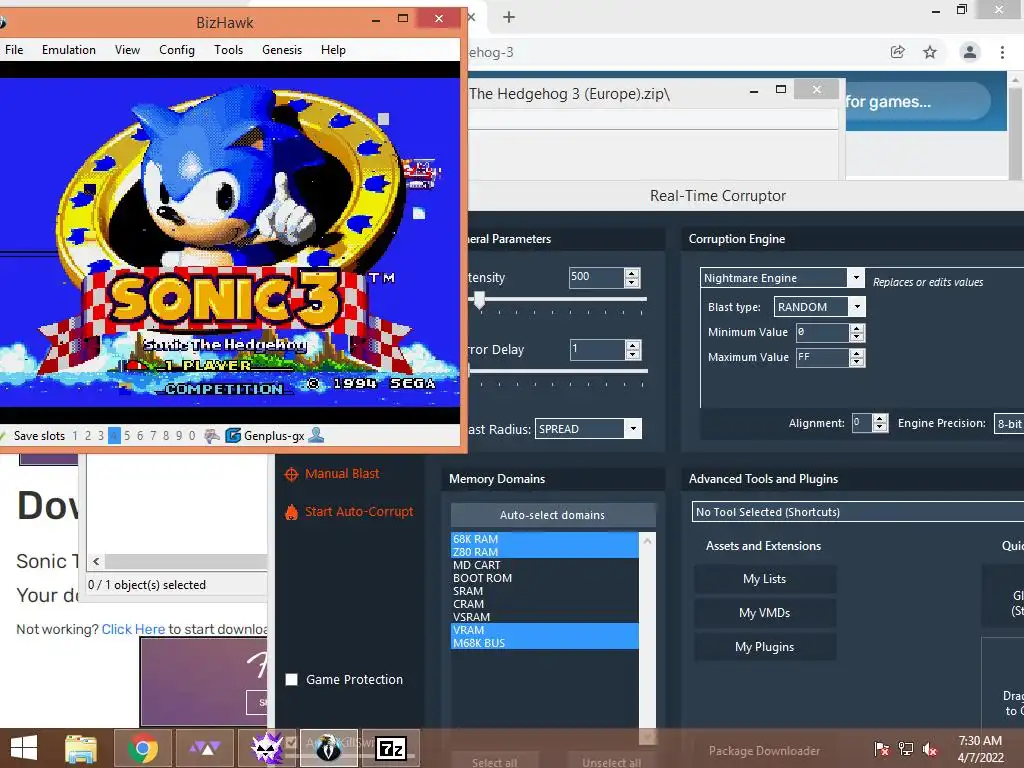Image resolution: width=1024 pixels, height=768 pixels.
Task: Open the View menu in BizHawk
Action: click(127, 50)
